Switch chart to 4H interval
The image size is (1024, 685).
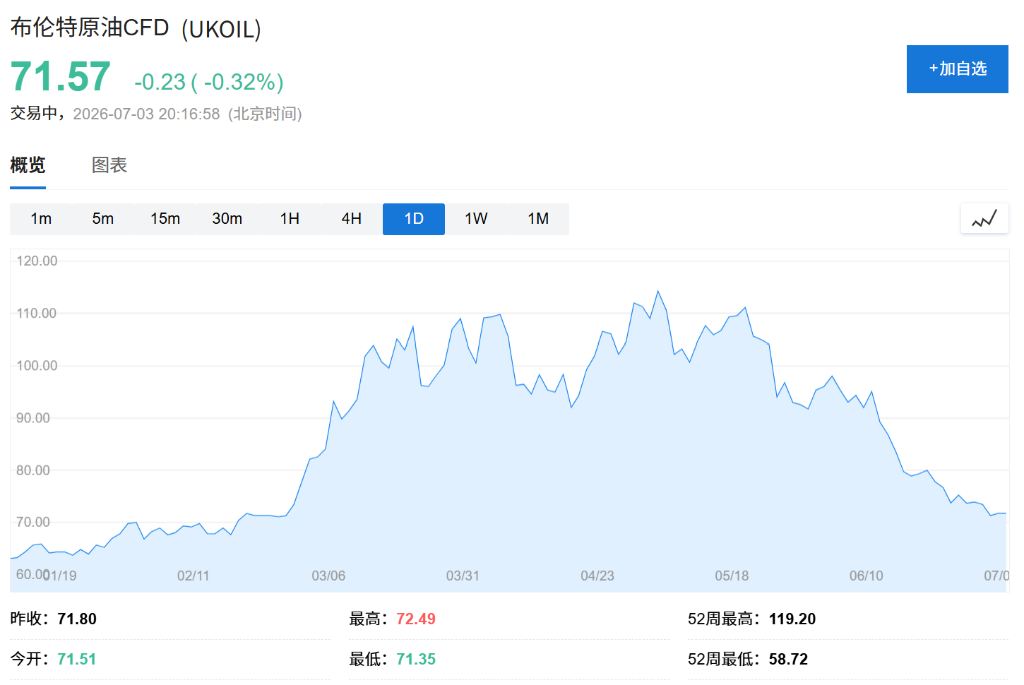coord(351,219)
